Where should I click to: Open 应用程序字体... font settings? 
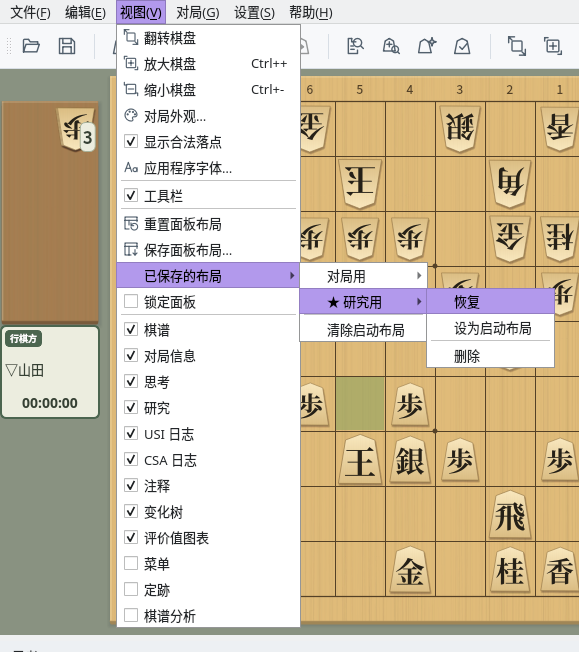208,168
